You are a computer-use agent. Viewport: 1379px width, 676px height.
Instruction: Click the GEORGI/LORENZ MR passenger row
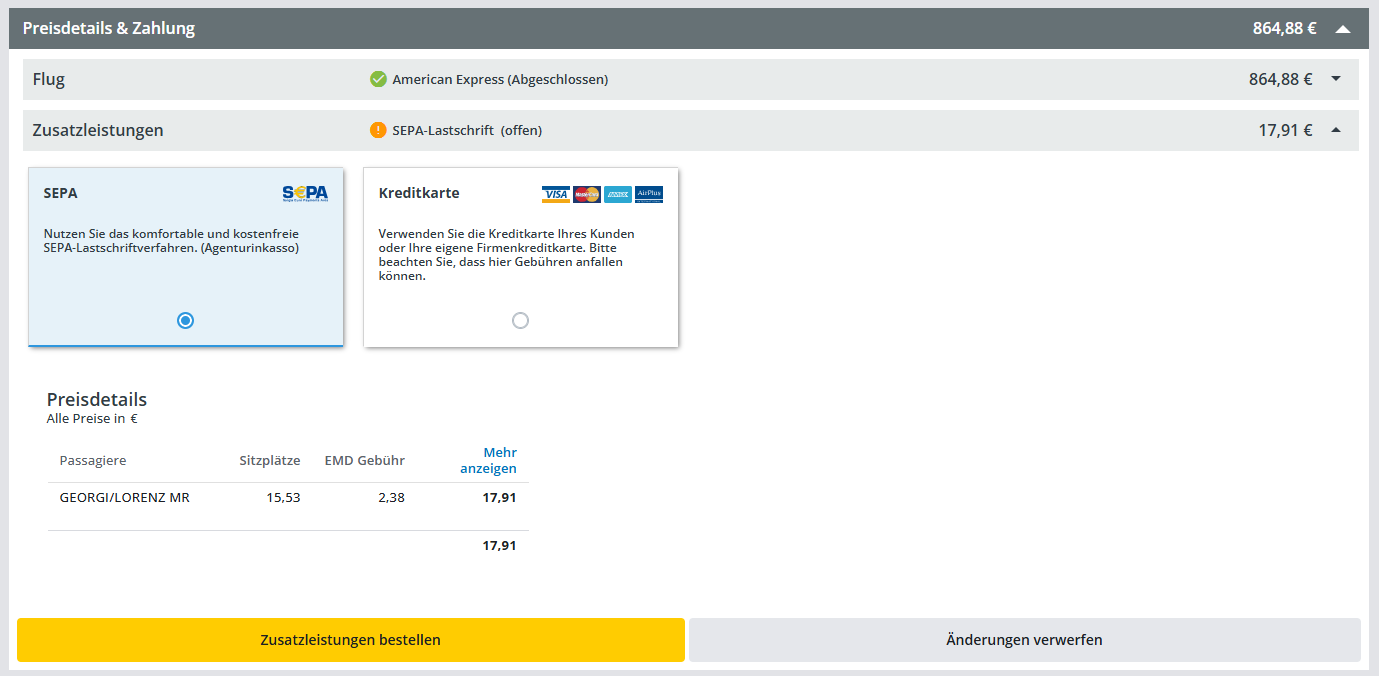point(125,497)
